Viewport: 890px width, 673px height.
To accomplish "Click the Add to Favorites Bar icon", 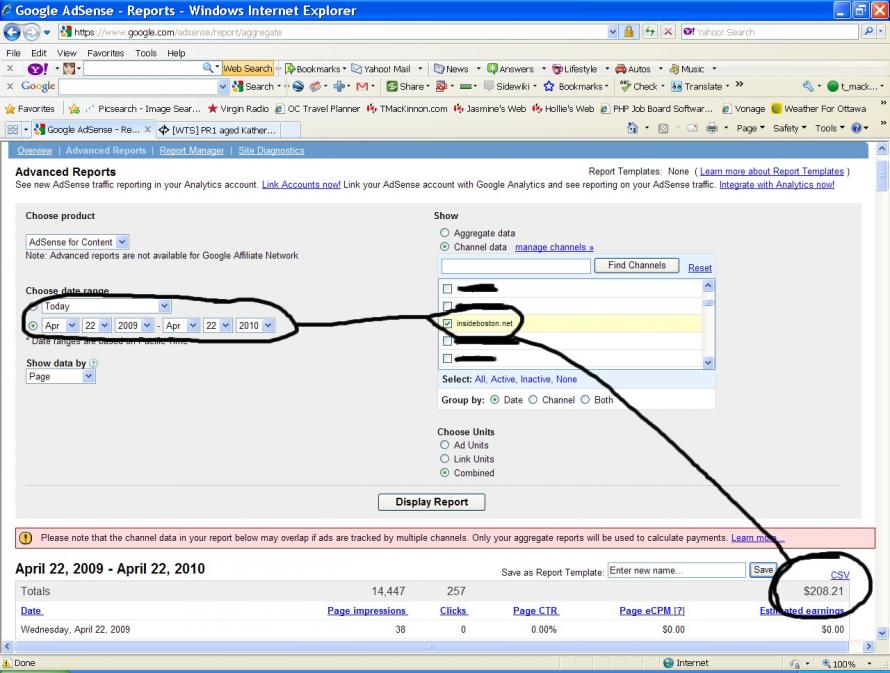I will pyautogui.click(x=74, y=109).
